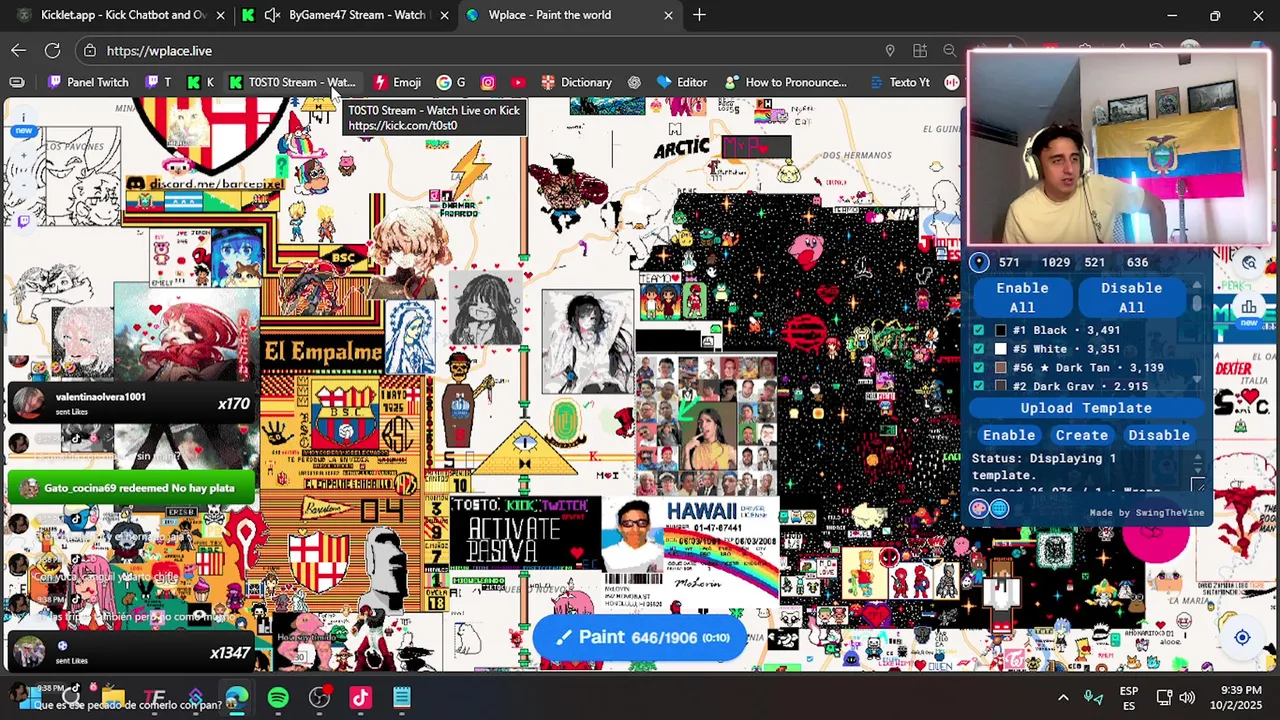The height and width of the screenshot is (720, 1280).
Task: Open File Explorer folder in taskbar
Action: tap(113, 697)
